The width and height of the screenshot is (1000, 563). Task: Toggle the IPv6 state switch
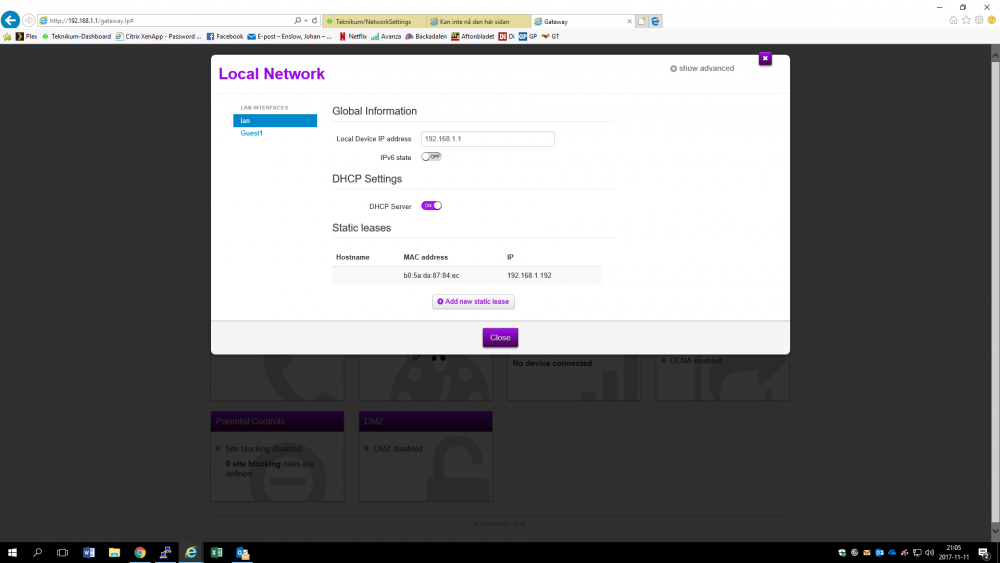pyautogui.click(x=431, y=157)
